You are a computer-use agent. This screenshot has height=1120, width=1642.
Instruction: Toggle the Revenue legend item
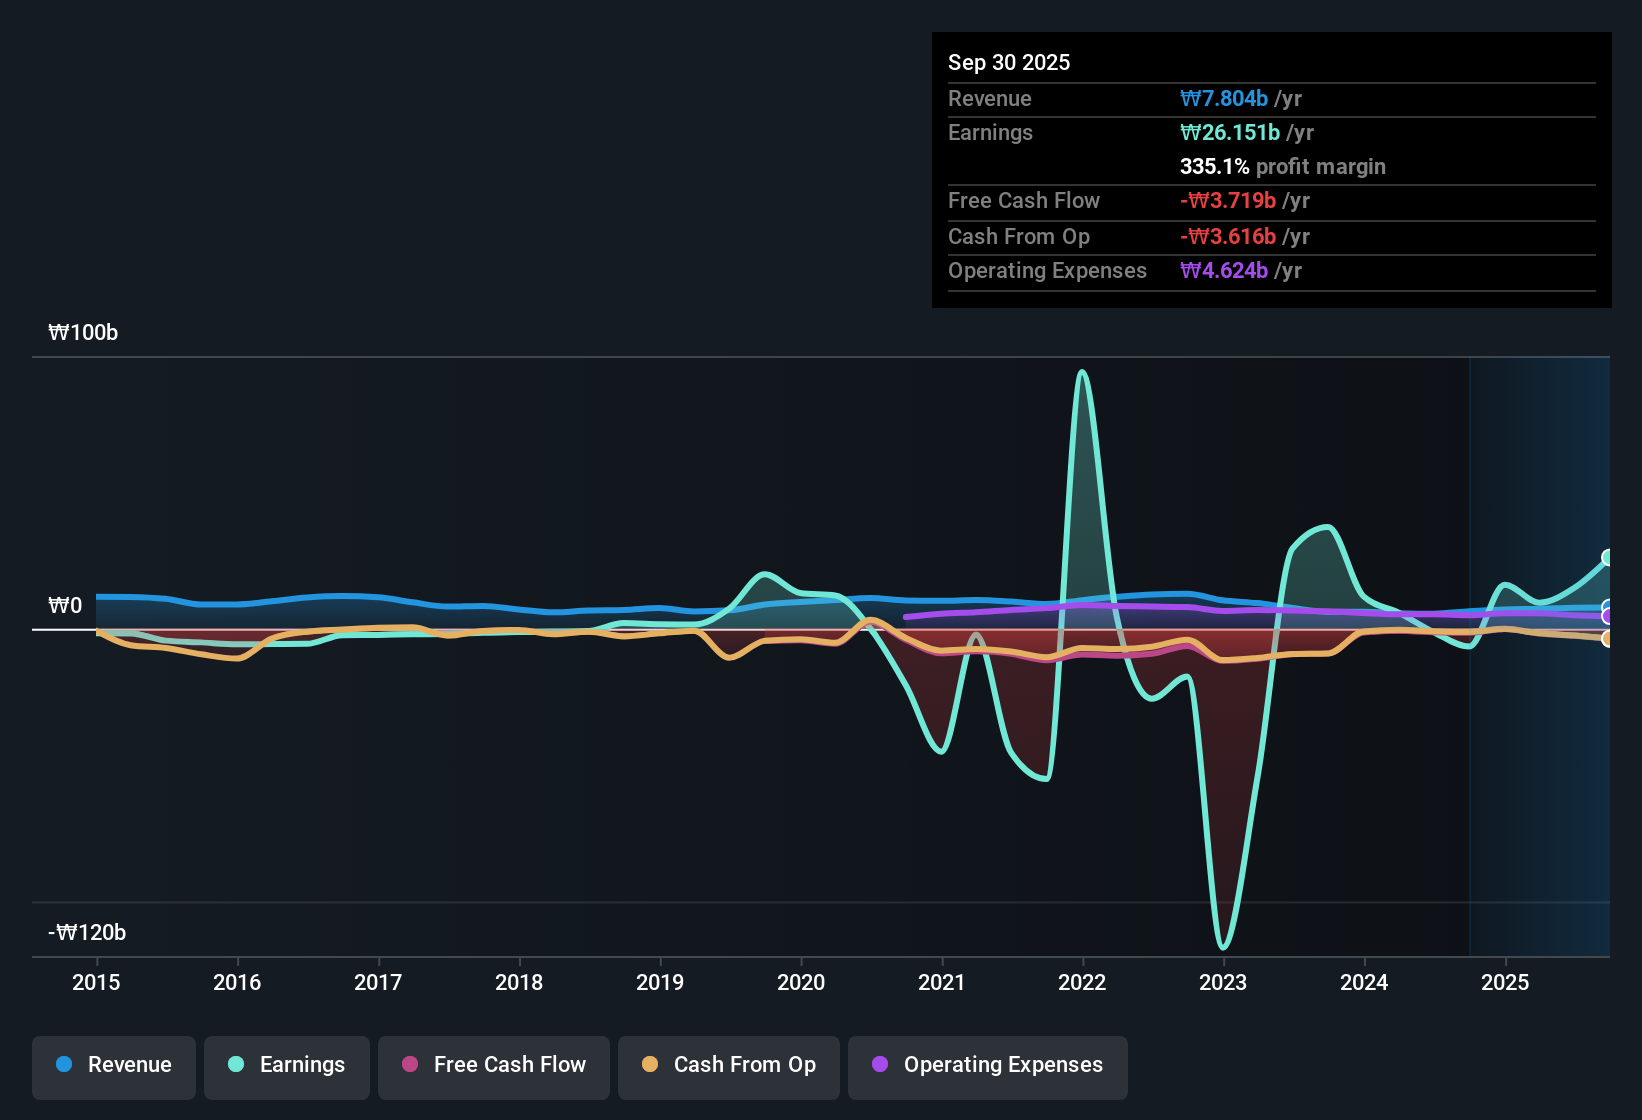[x=114, y=1065]
